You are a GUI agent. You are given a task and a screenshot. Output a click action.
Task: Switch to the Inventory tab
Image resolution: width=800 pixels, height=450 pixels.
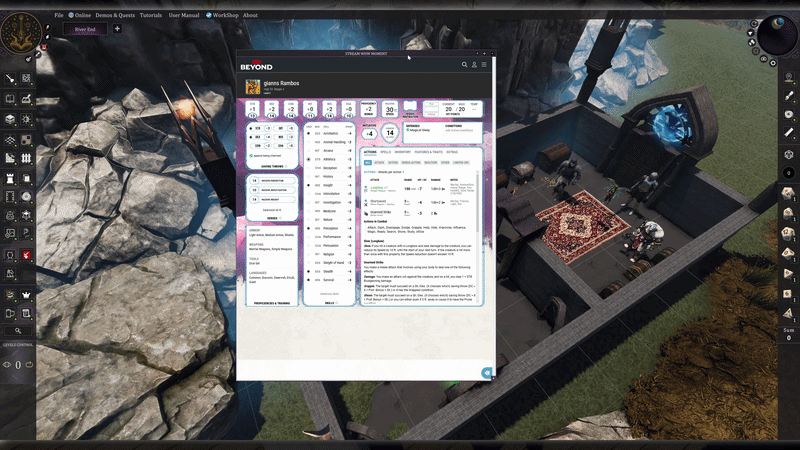(x=403, y=152)
